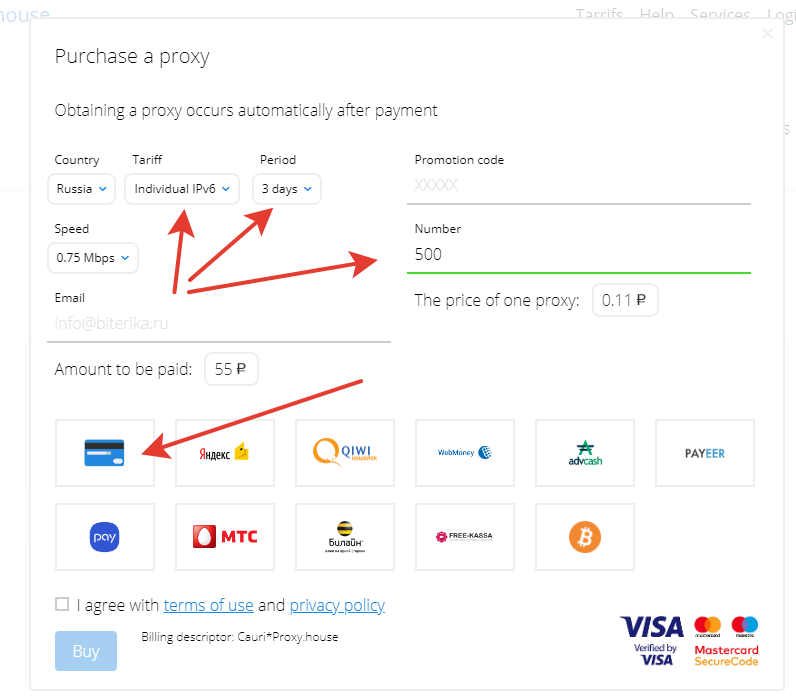Open the Services menu item
The image size is (796, 700).
click(x=719, y=15)
